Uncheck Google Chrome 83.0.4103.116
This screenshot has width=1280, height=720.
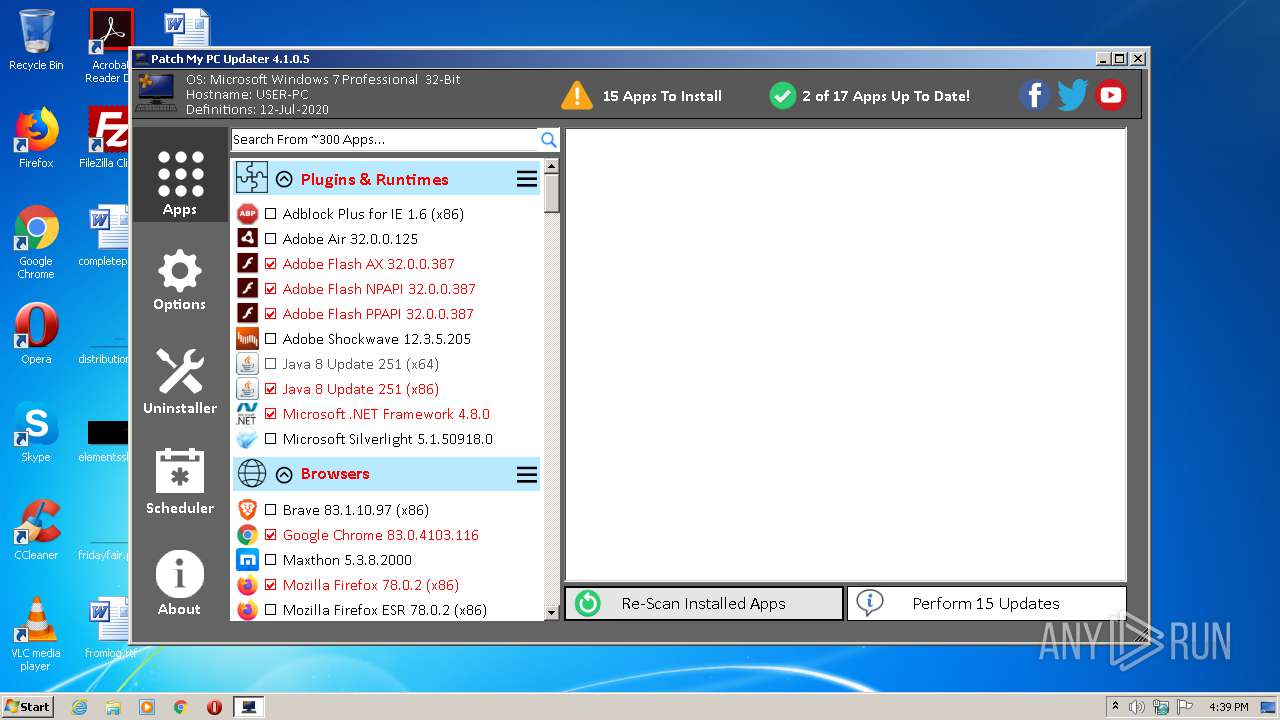(x=270, y=535)
